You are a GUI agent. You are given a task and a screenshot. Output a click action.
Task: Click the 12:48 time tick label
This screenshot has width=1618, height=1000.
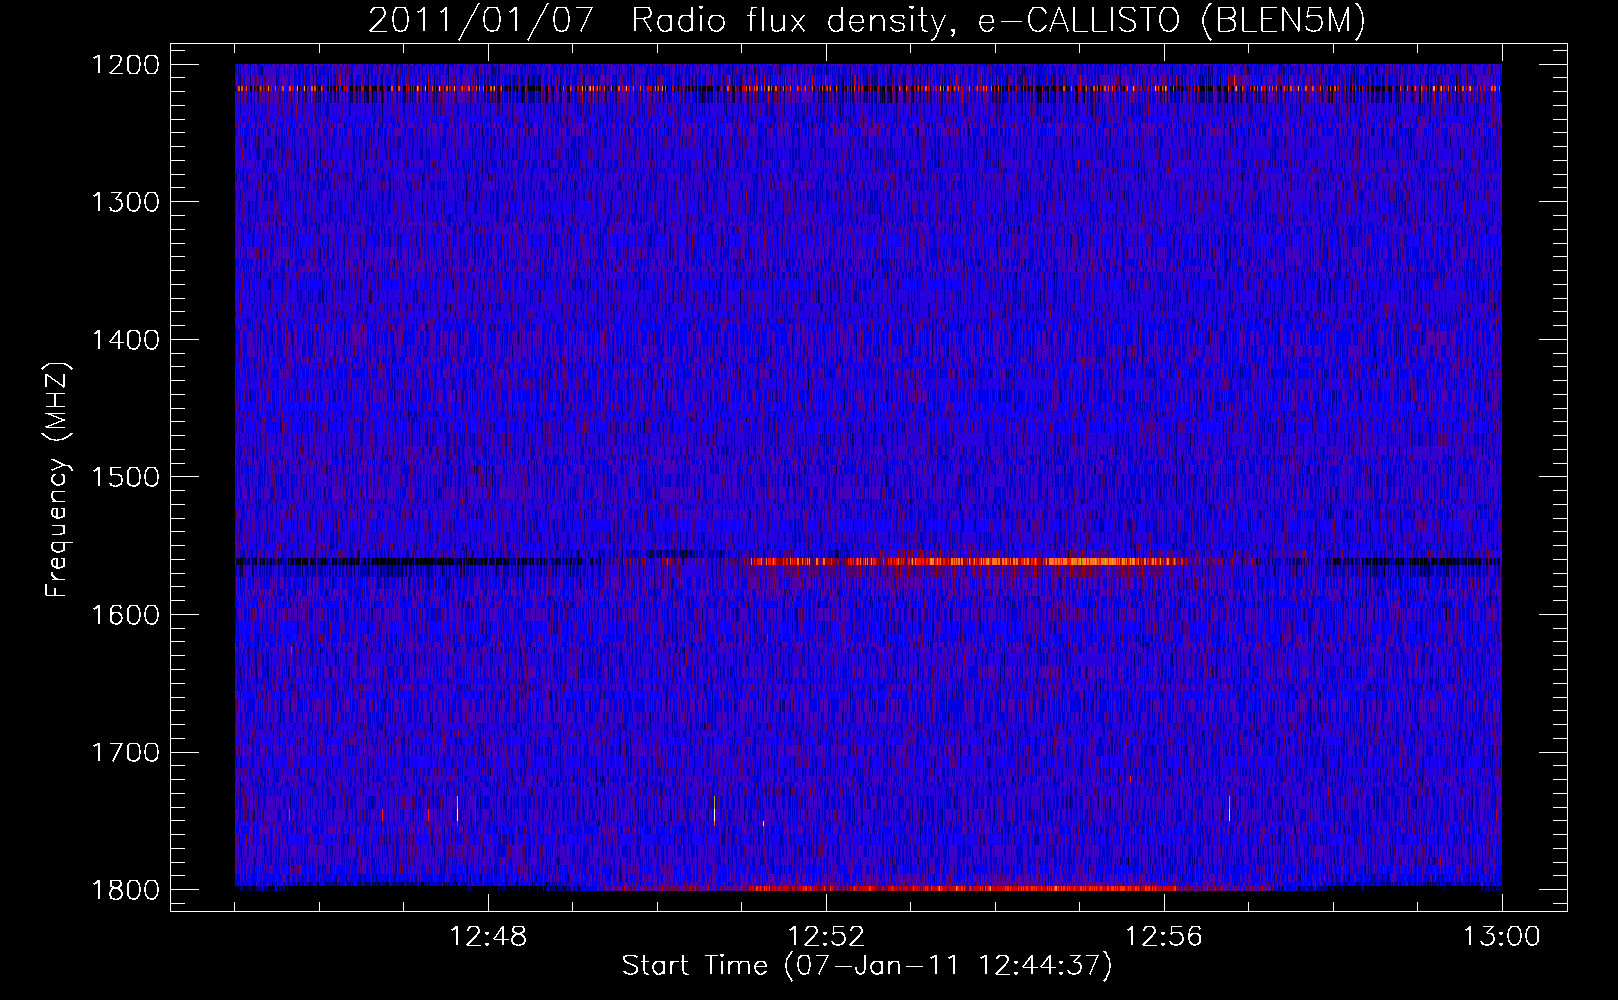point(488,937)
